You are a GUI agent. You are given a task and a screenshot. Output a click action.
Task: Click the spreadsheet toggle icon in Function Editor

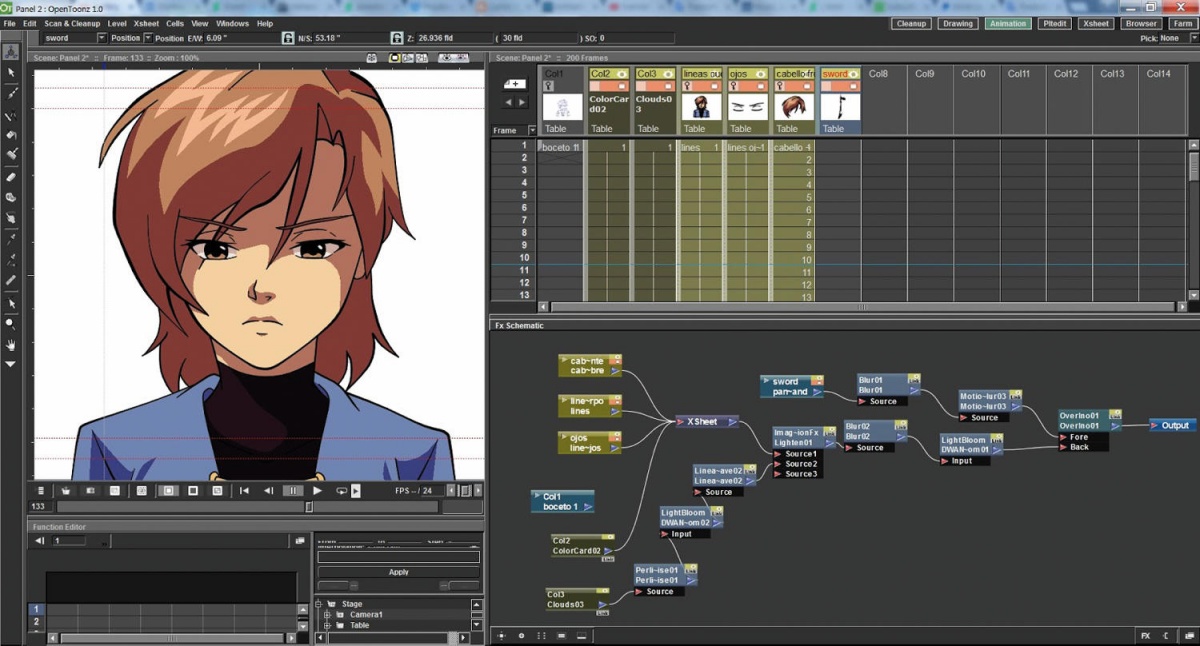point(300,541)
